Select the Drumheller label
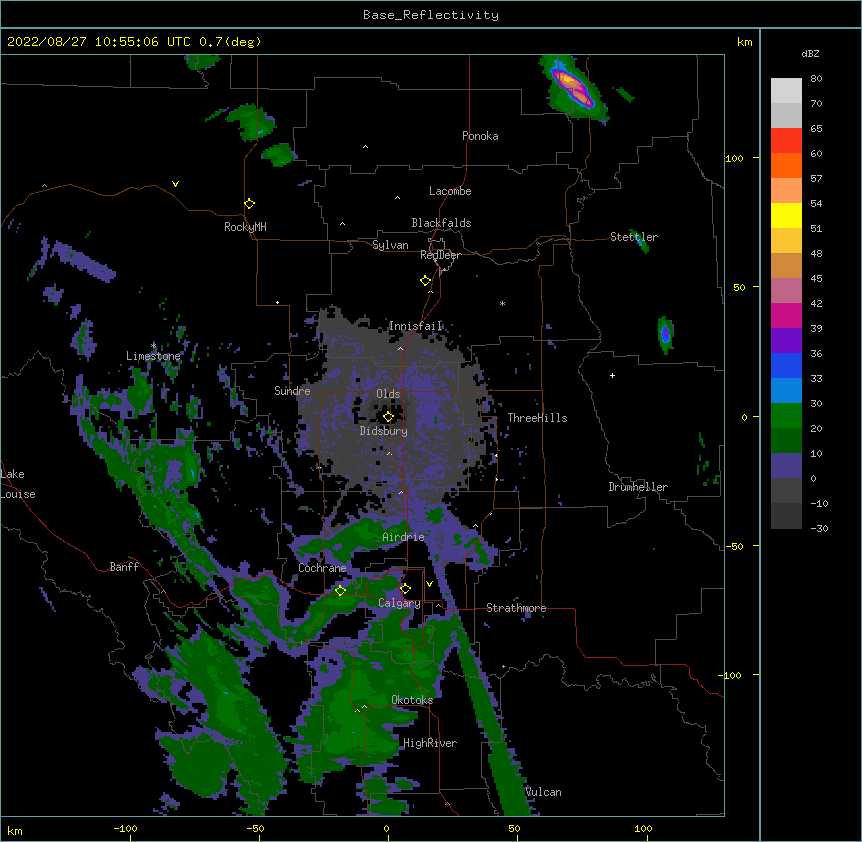The height and width of the screenshot is (842, 862). point(638,487)
